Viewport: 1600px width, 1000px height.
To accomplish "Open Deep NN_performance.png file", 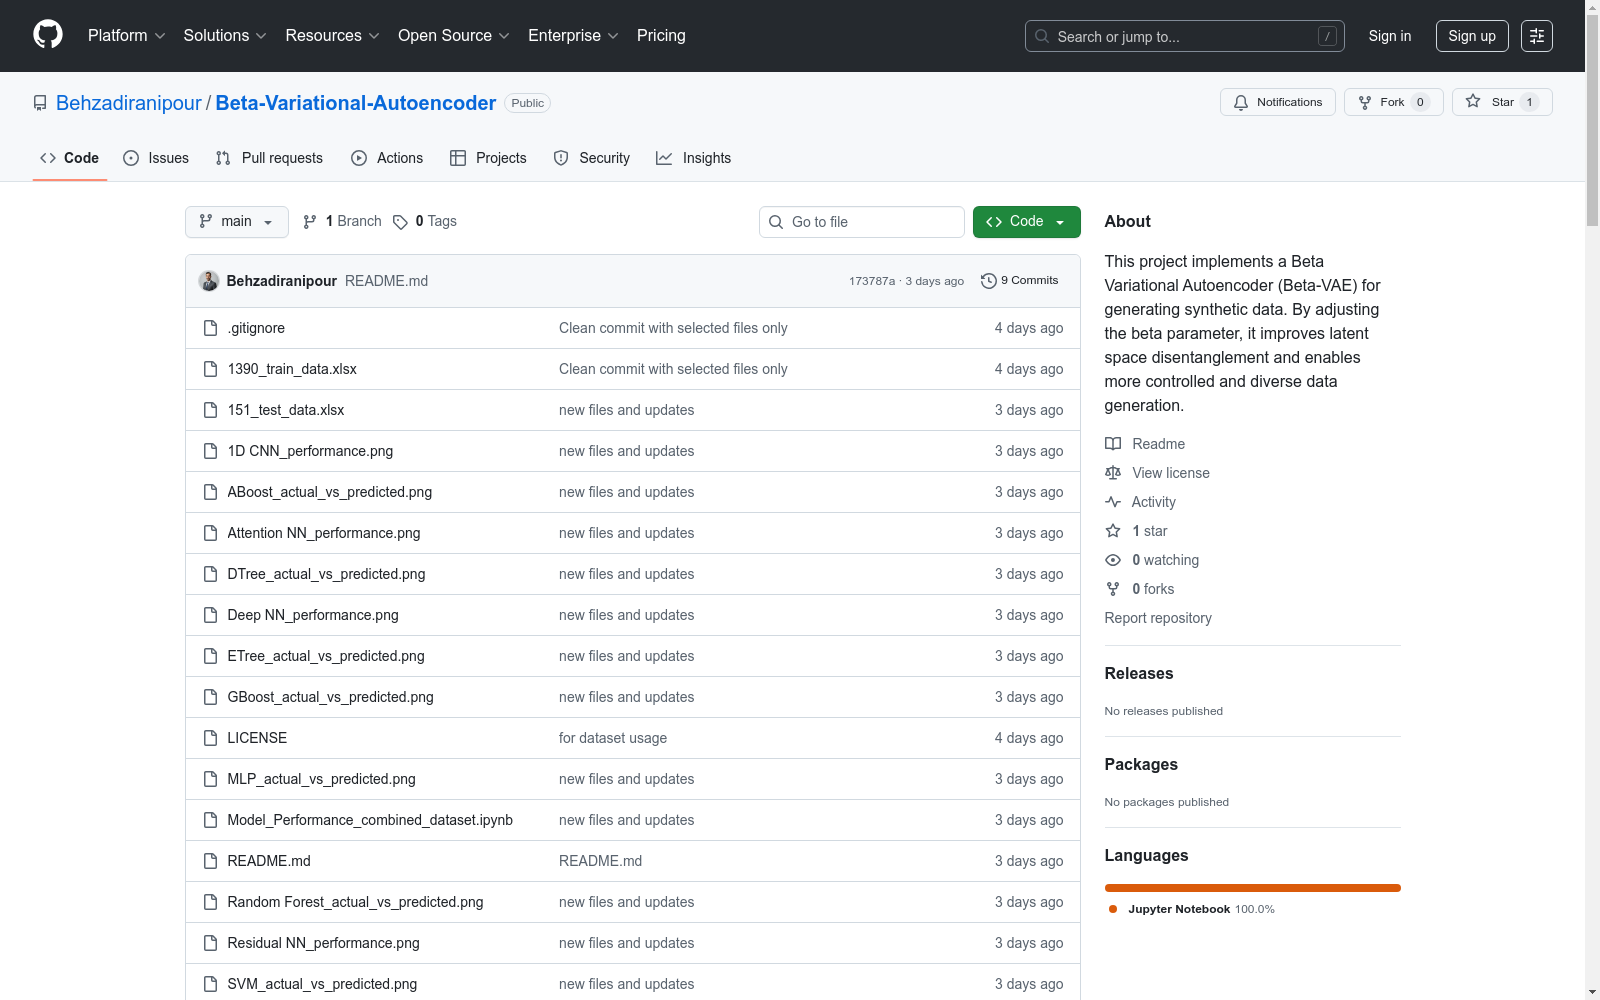I will (x=313, y=615).
